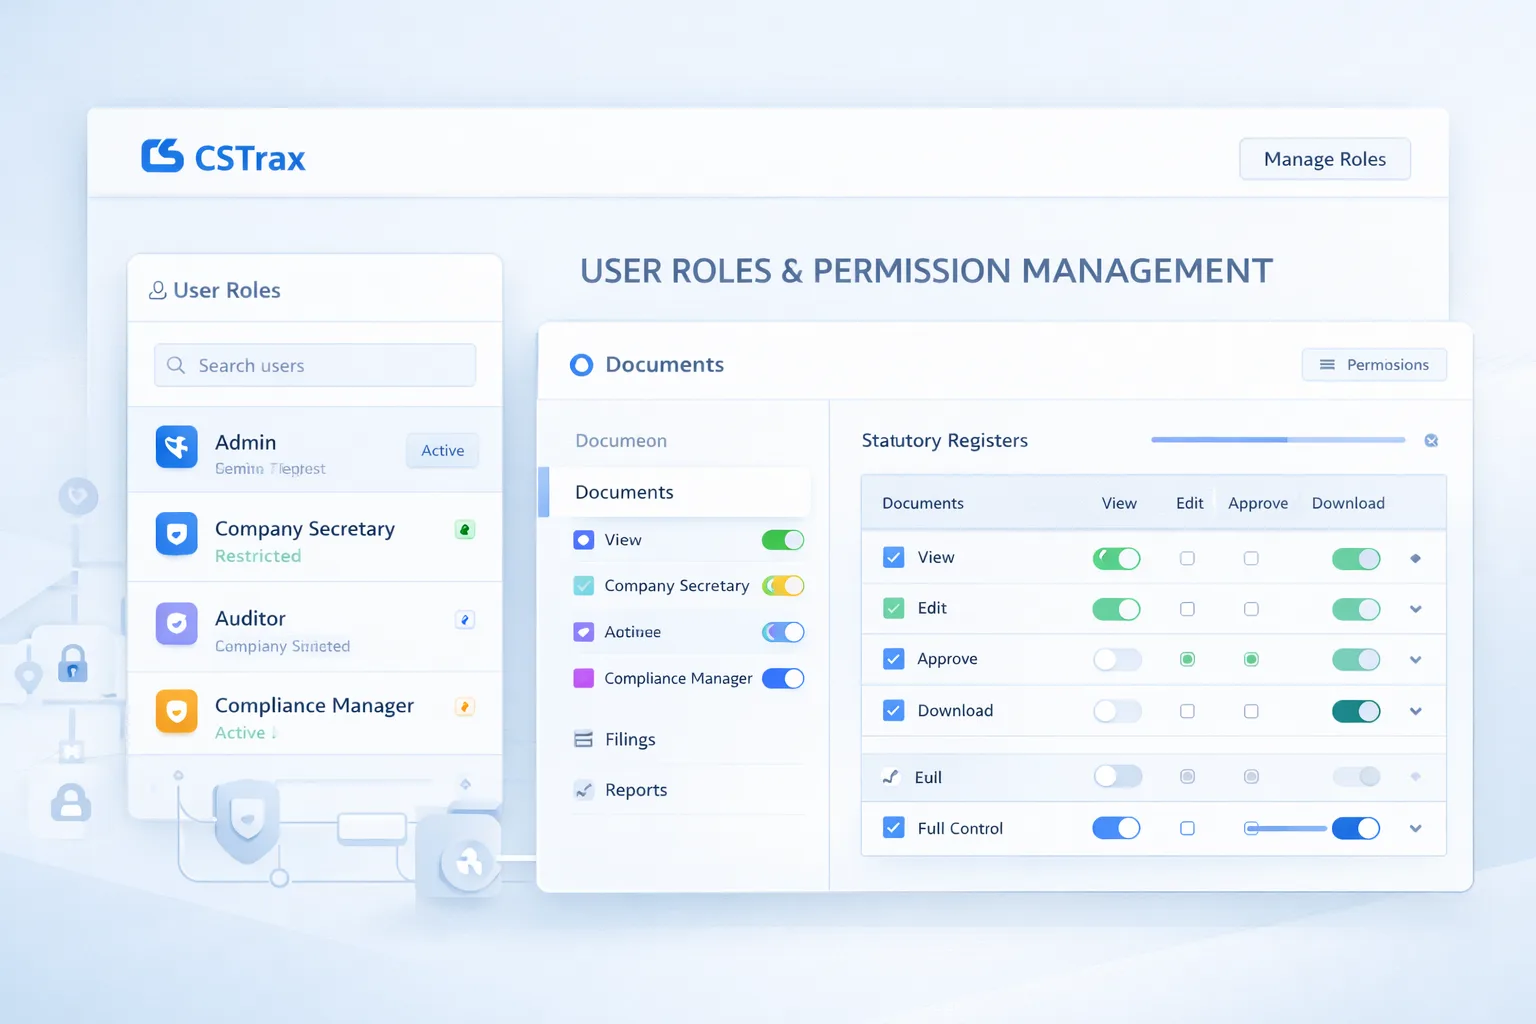The image size is (1536, 1024).
Task: Disable the Full Control view toggle
Action: click(x=1116, y=828)
